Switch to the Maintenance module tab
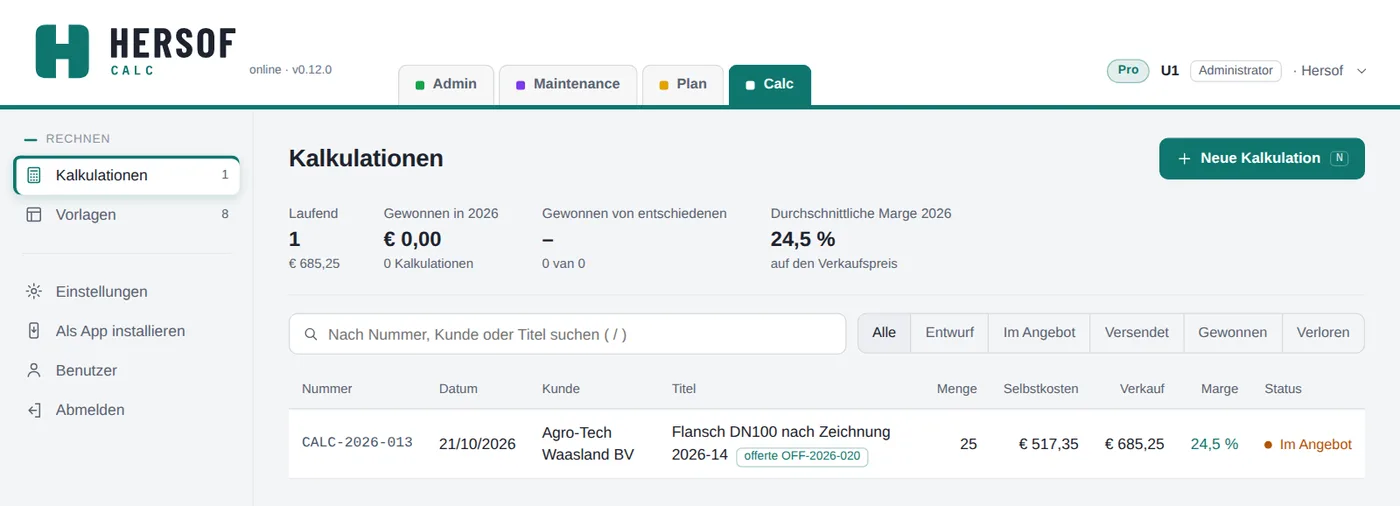The height and width of the screenshot is (506, 1400). (567, 84)
